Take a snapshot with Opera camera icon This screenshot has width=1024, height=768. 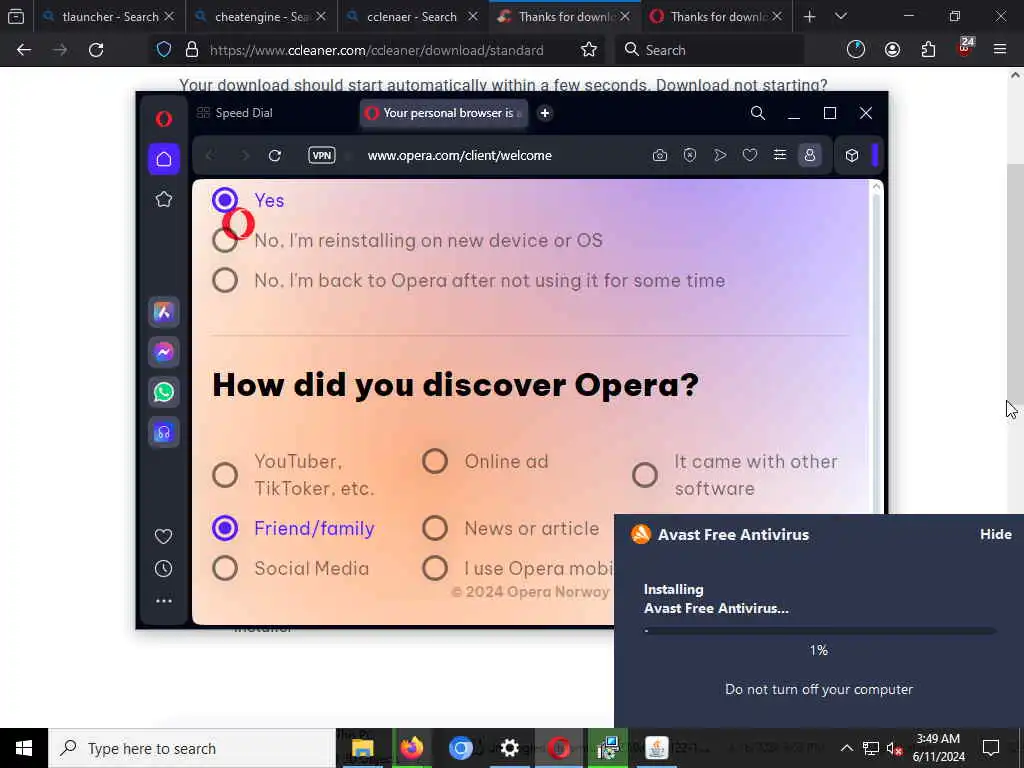[x=660, y=155]
